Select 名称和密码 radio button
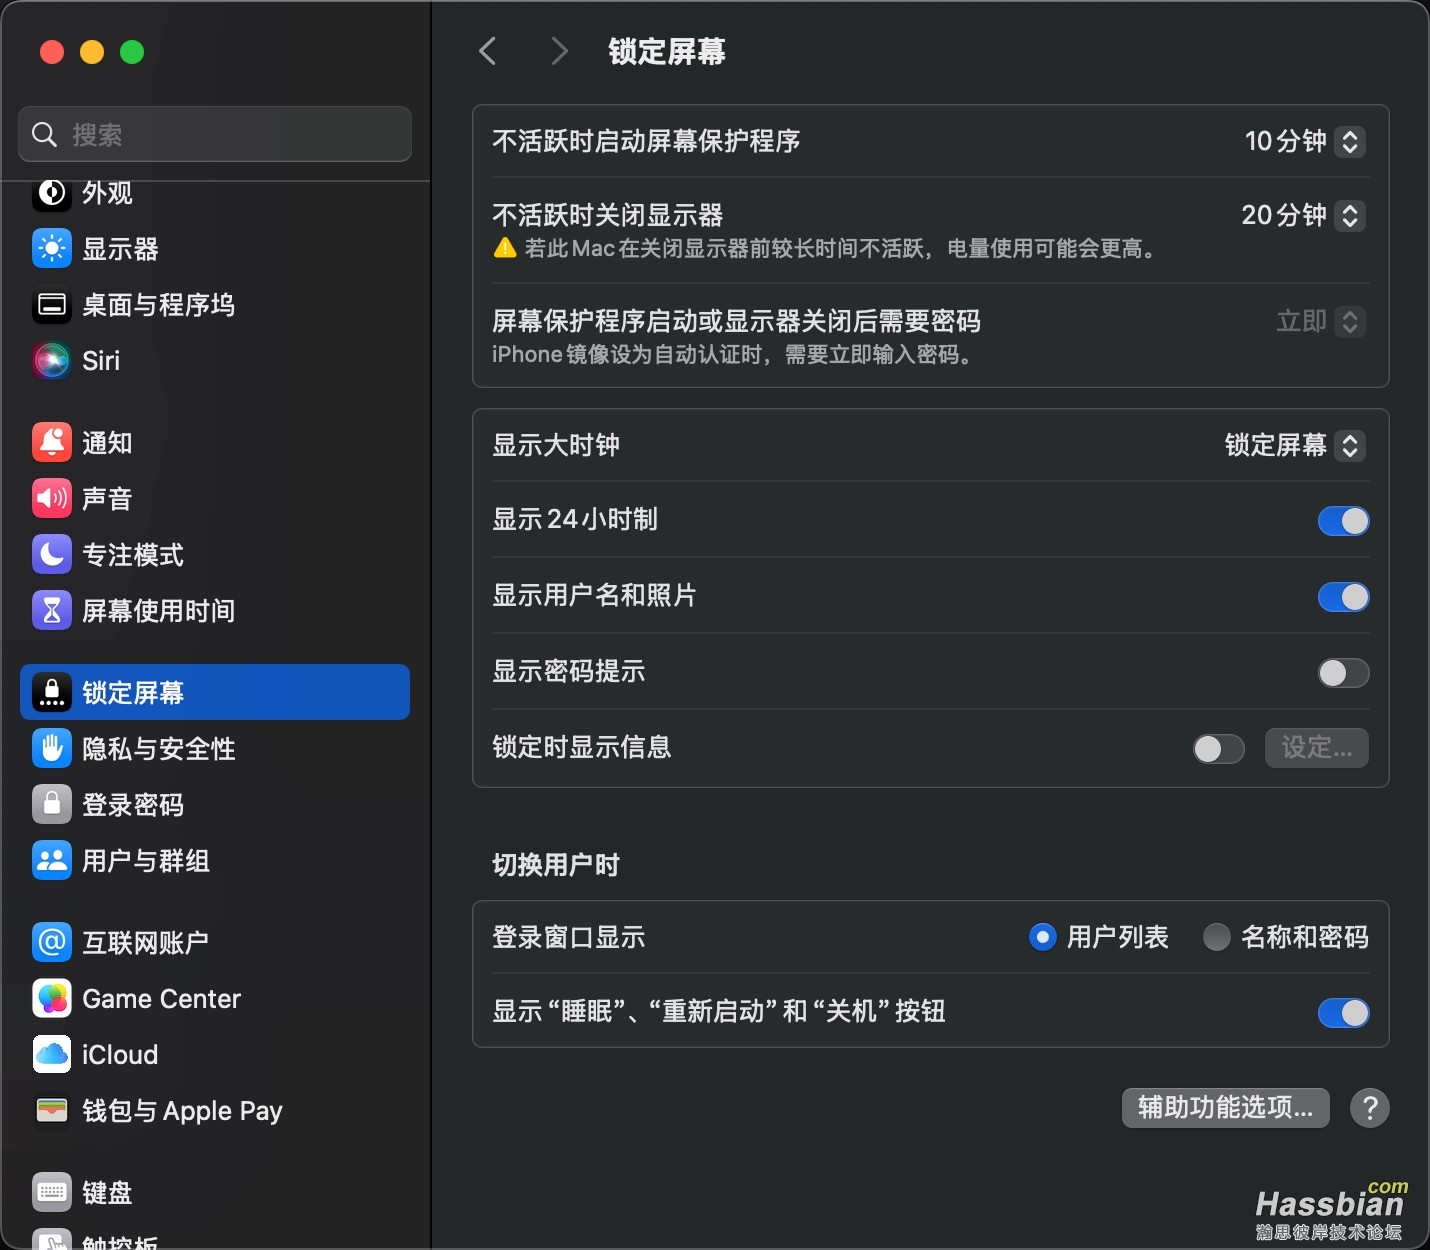The height and width of the screenshot is (1250, 1430). click(1216, 937)
